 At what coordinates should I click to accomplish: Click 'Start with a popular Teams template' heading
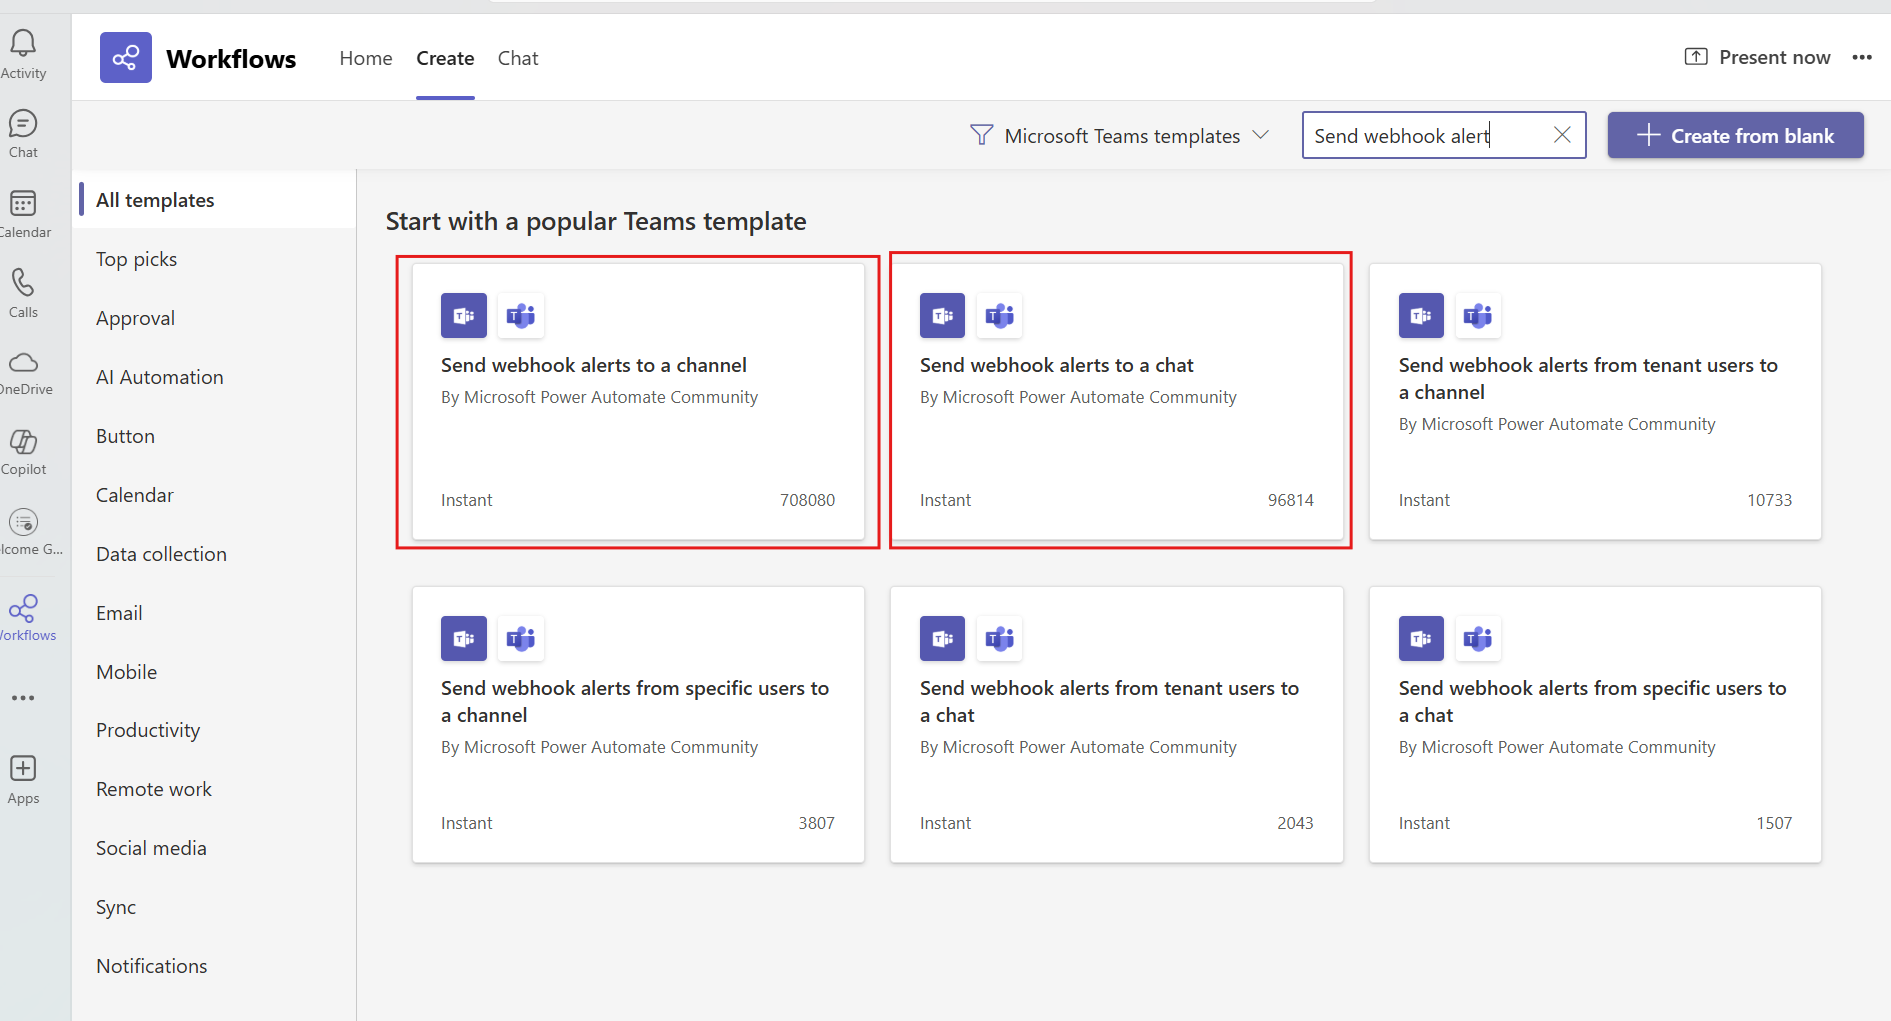click(596, 221)
